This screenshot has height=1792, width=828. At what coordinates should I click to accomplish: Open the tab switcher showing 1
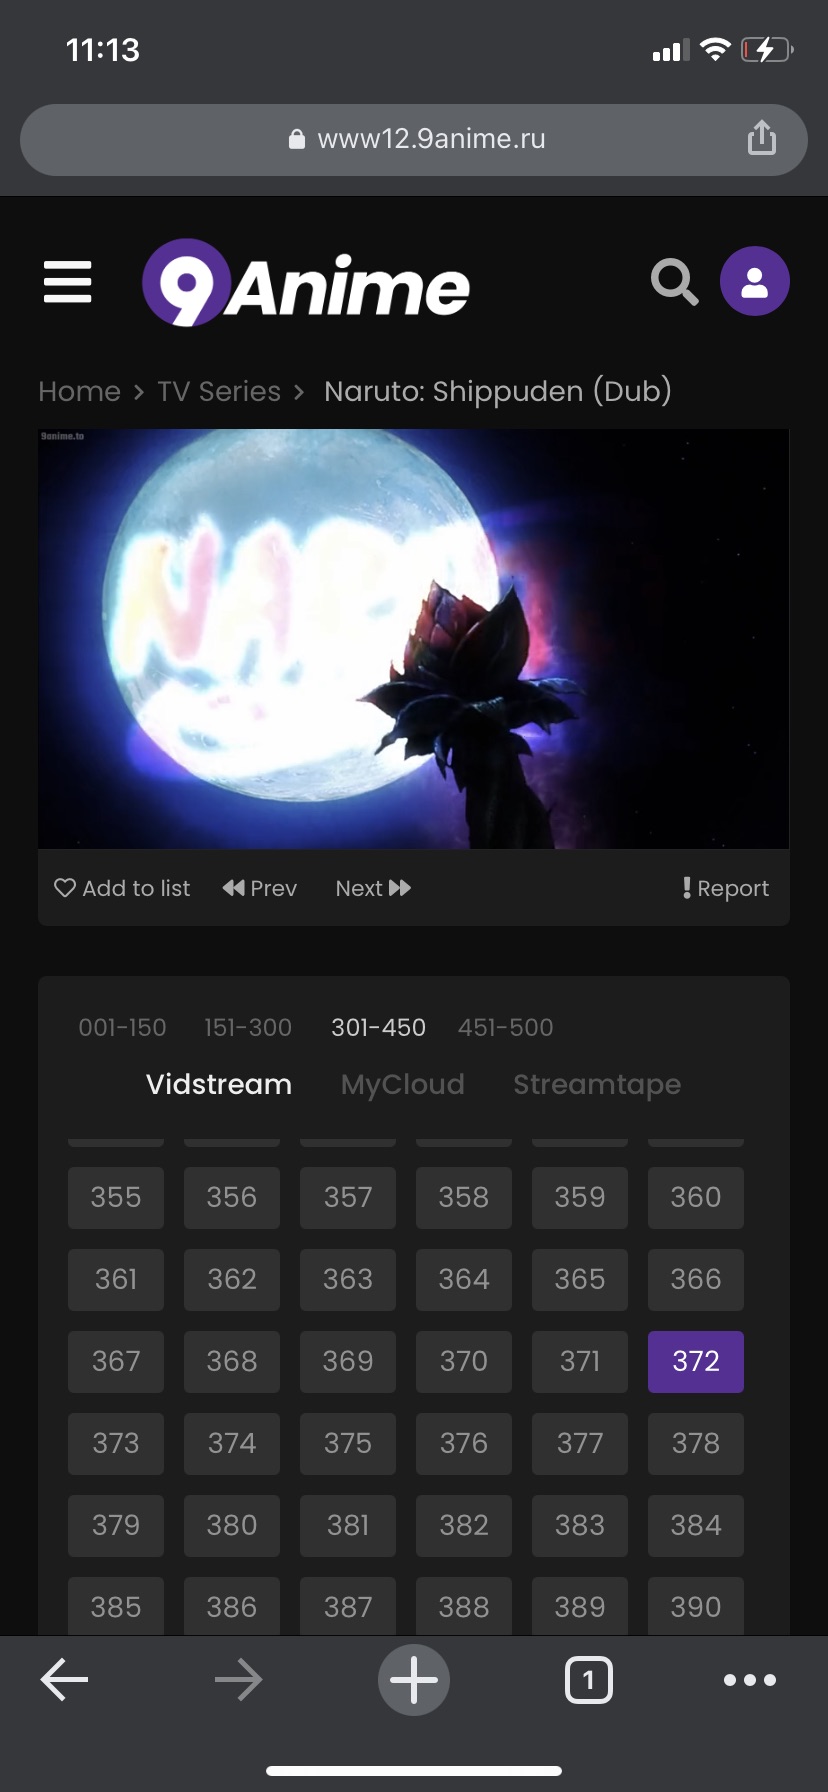pyautogui.click(x=589, y=1680)
